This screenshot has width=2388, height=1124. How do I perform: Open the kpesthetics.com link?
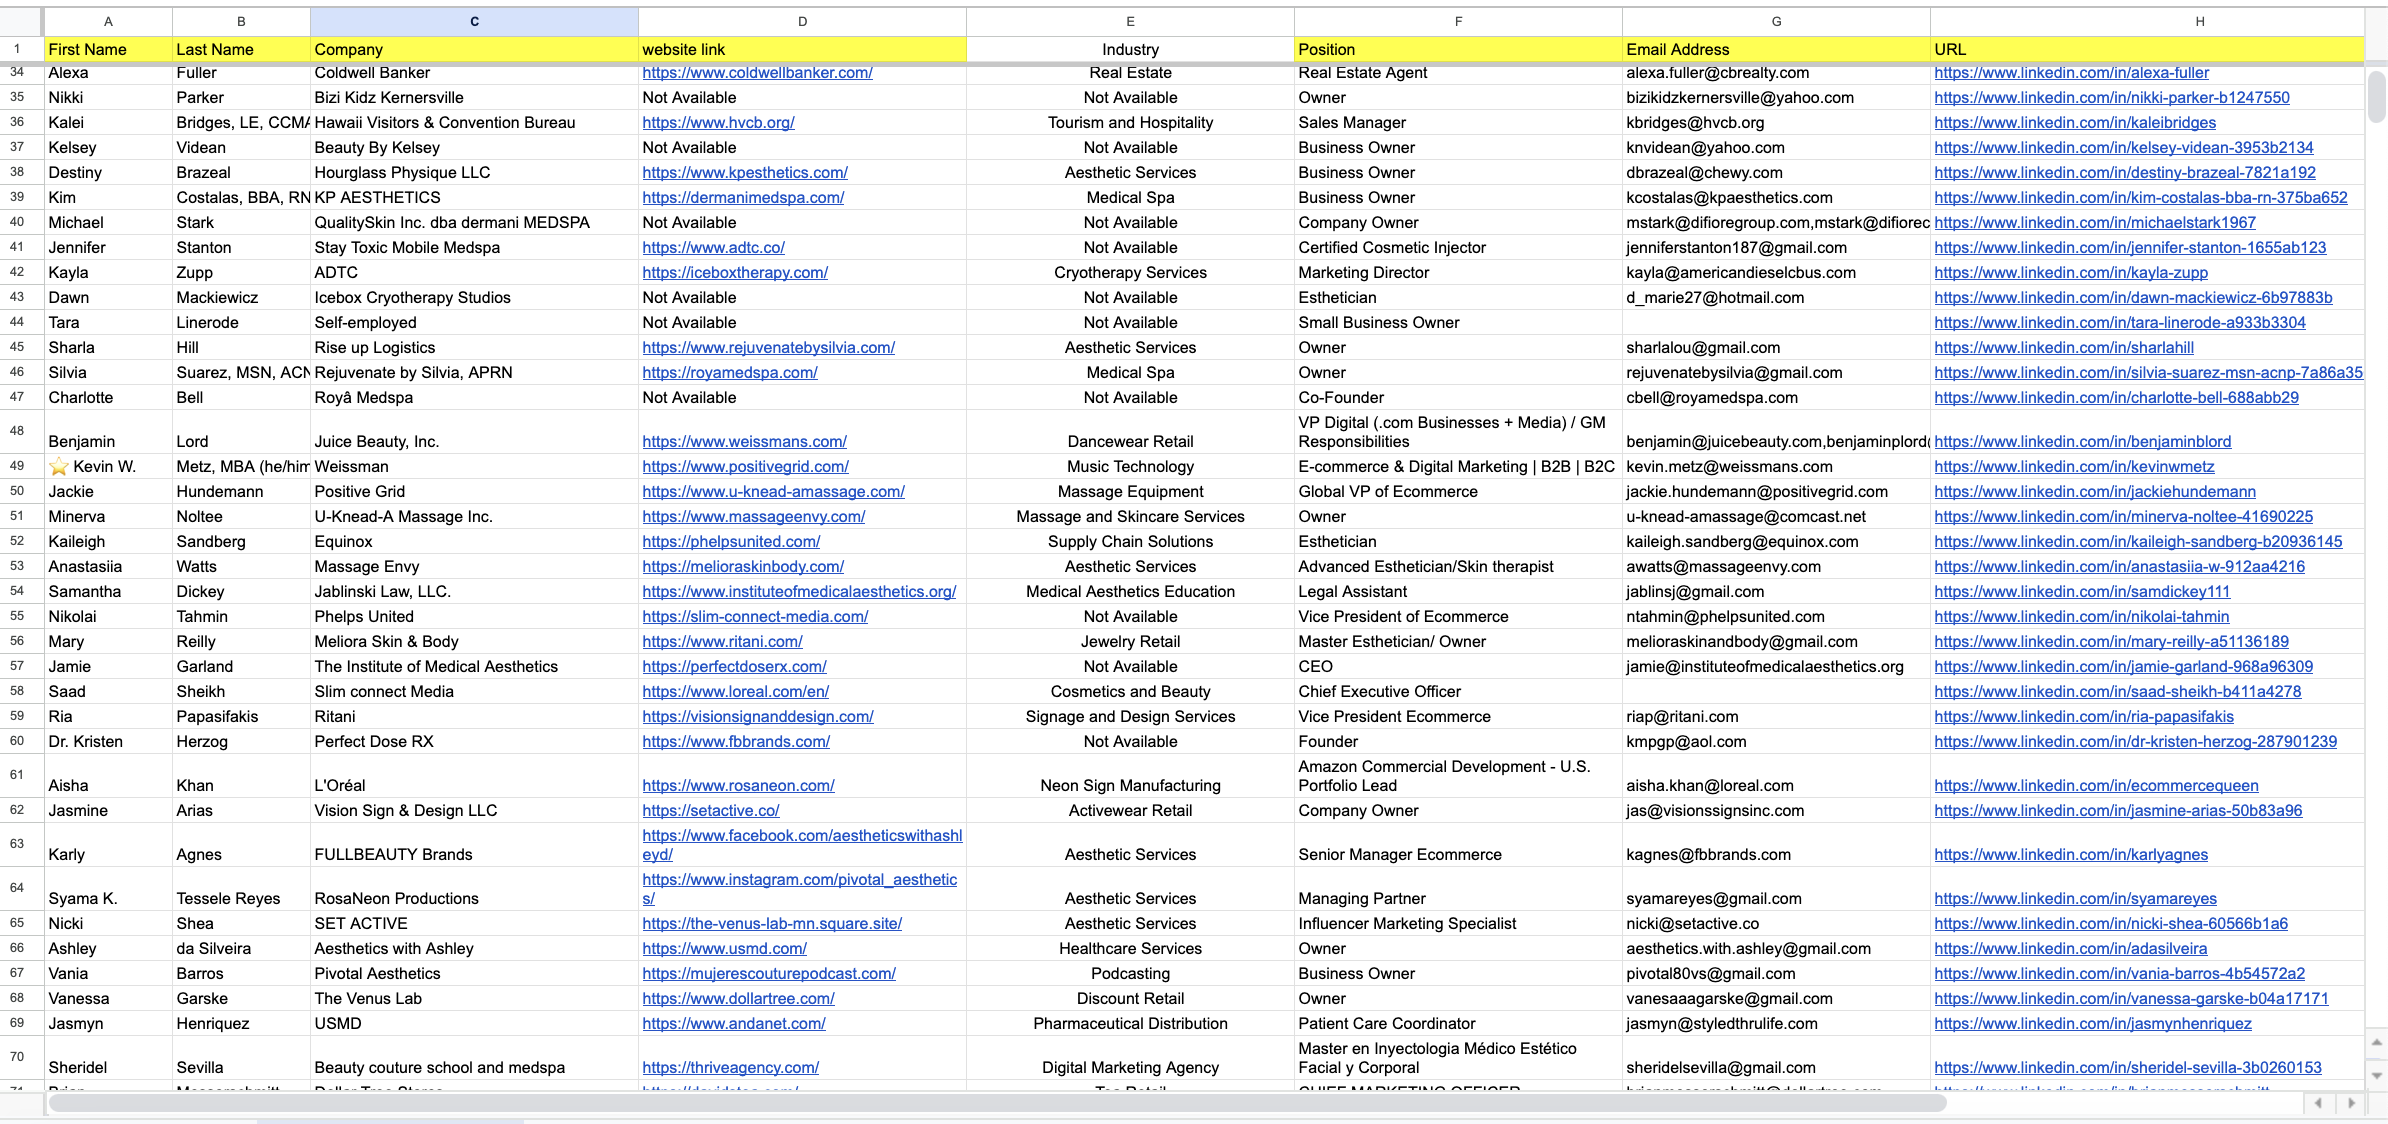[x=744, y=172]
